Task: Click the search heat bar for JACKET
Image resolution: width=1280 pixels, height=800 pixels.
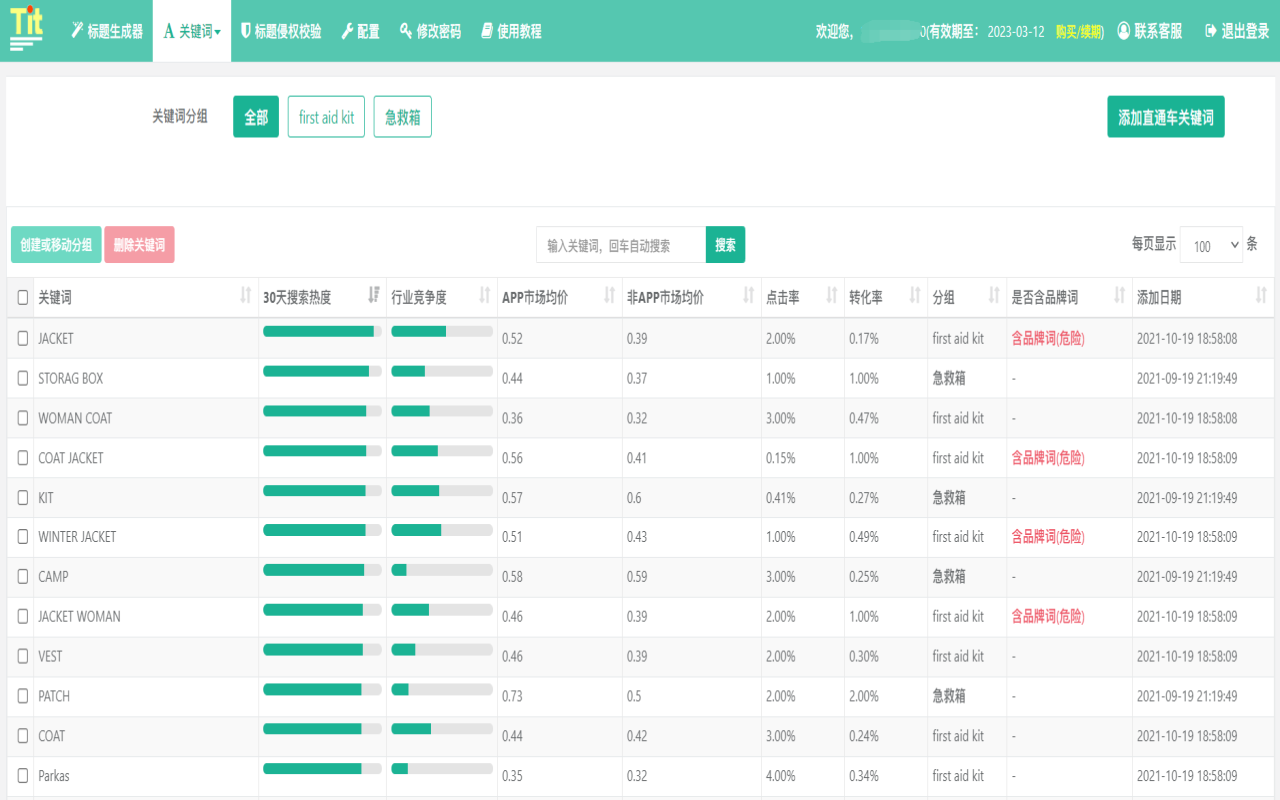Action: (322, 331)
